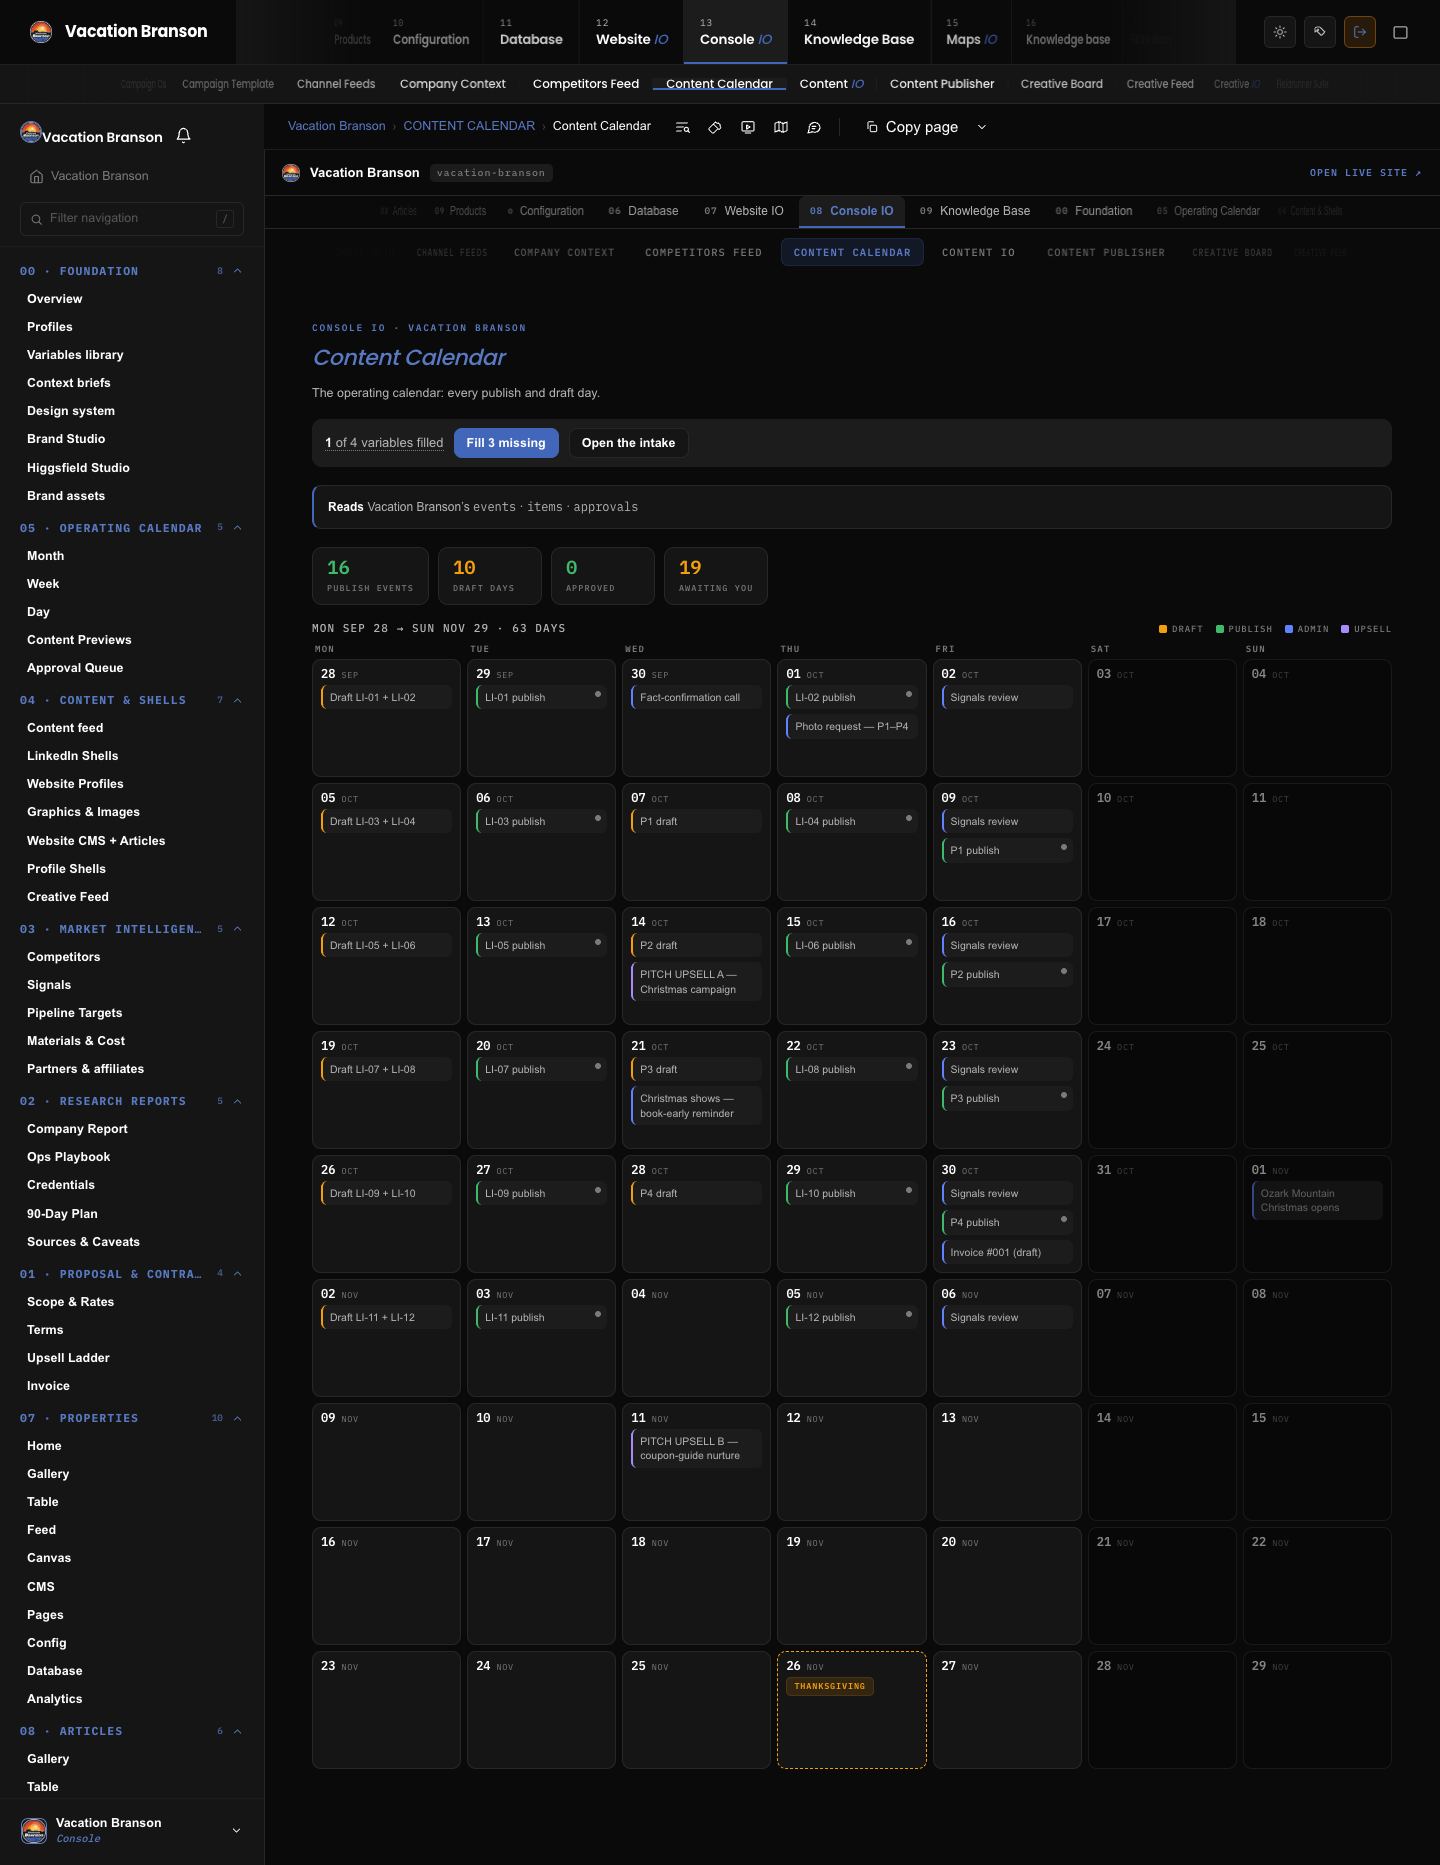The width and height of the screenshot is (1440, 1865).
Task: Click the P4 publish status dot
Action: tap(1064, 1219)
